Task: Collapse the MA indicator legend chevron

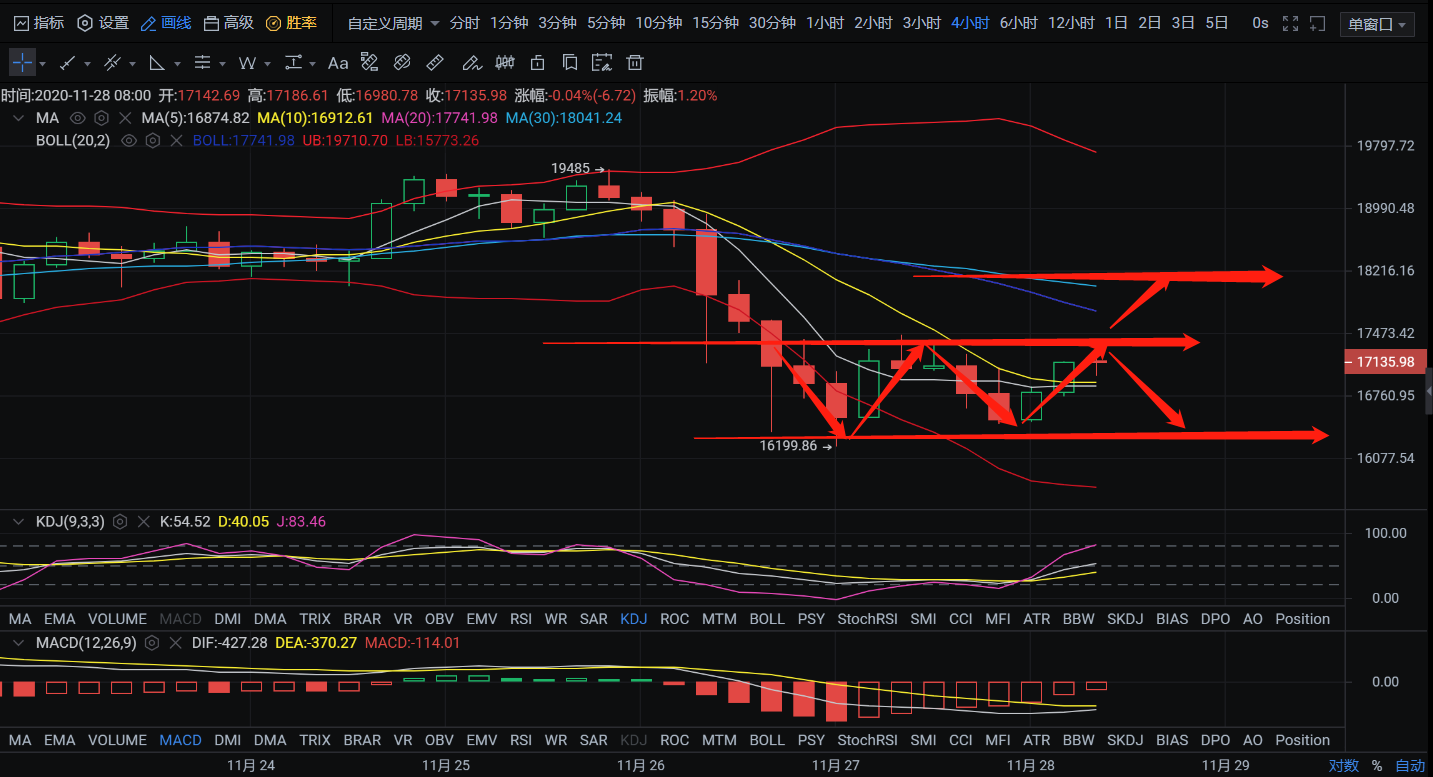Action: coord(17,118)
